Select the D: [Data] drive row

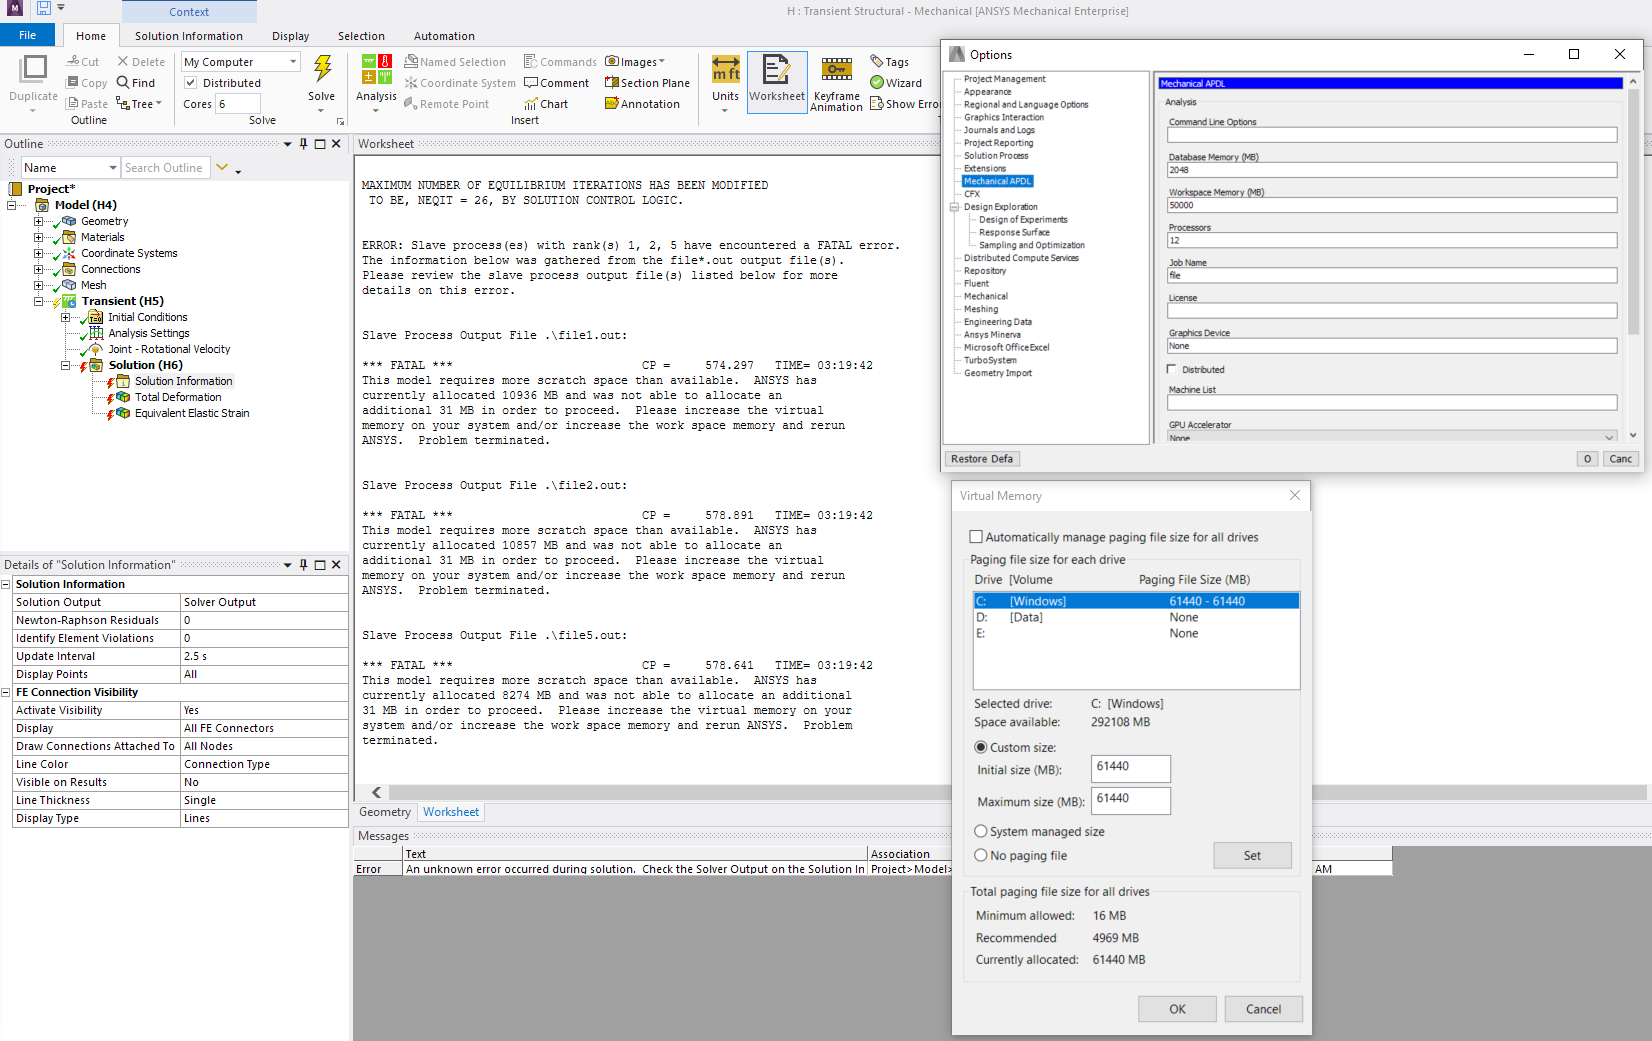click(x=1136, y=617)
